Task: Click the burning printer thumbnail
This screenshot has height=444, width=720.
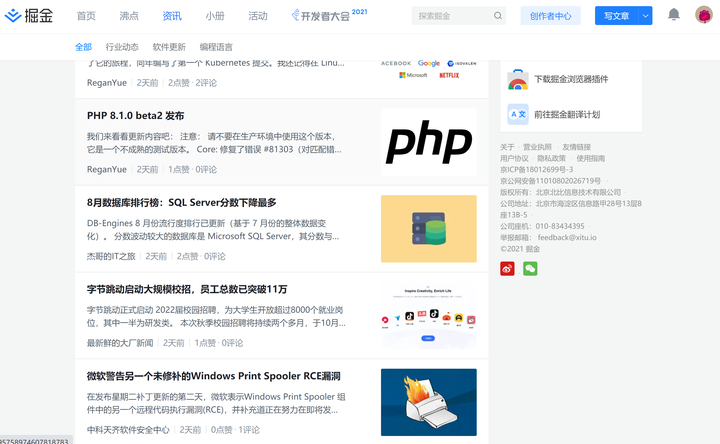Action: point(429,402)
